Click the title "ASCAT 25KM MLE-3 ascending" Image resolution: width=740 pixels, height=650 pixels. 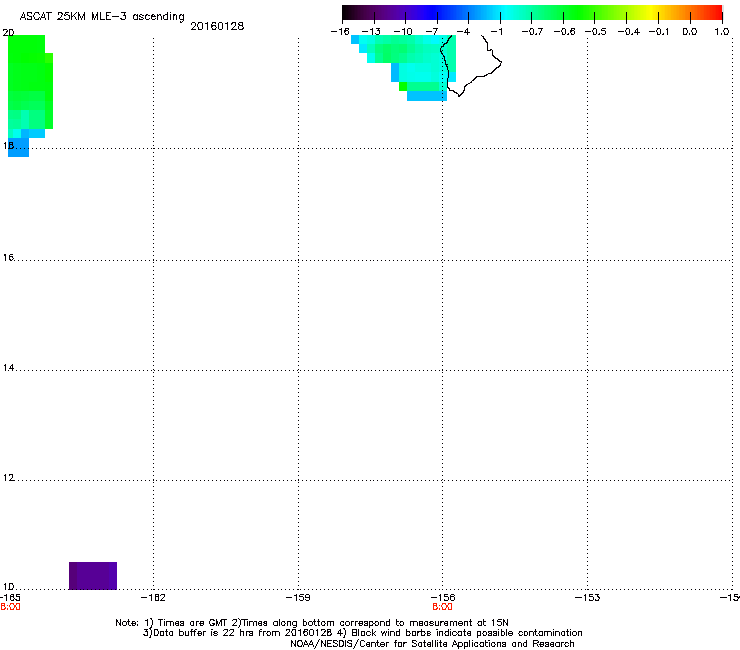[102, 17]
